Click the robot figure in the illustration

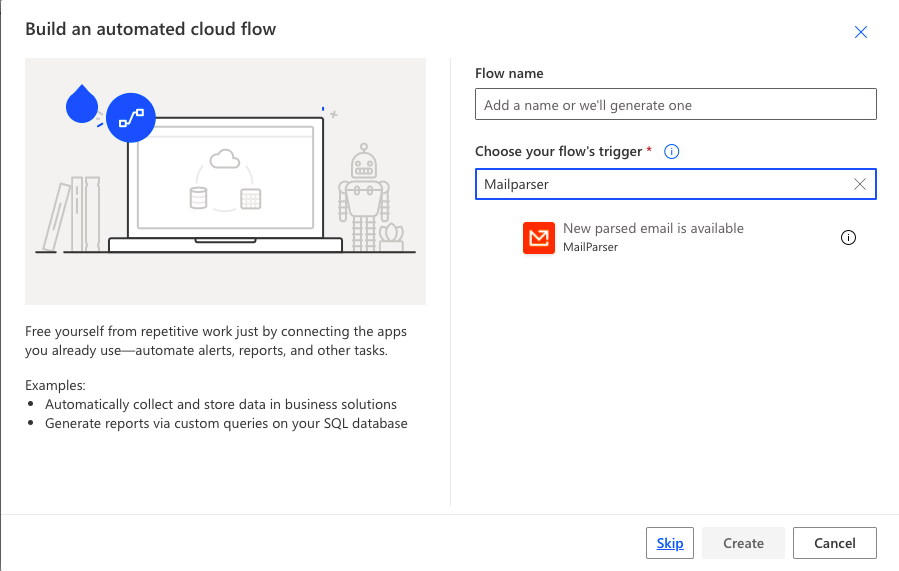[x=363, y=197]
